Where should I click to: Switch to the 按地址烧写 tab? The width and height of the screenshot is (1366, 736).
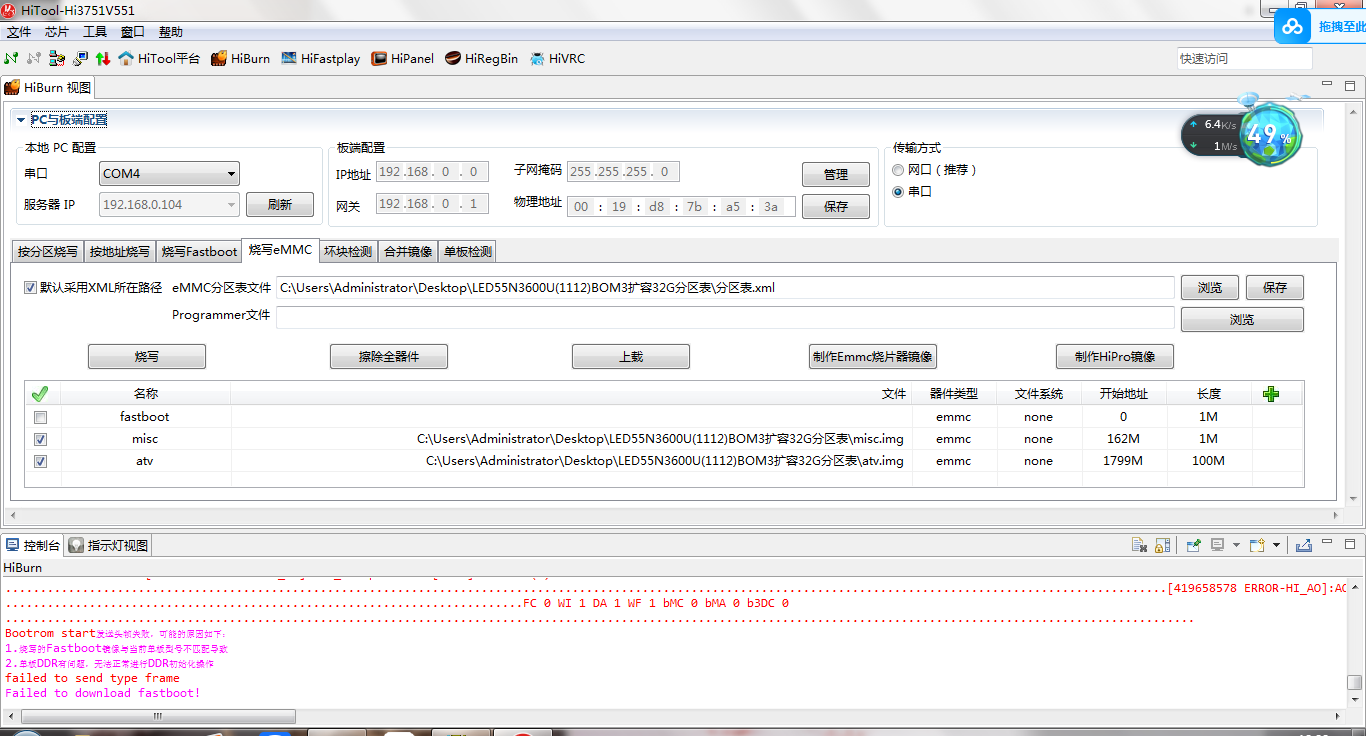point(120,252)
